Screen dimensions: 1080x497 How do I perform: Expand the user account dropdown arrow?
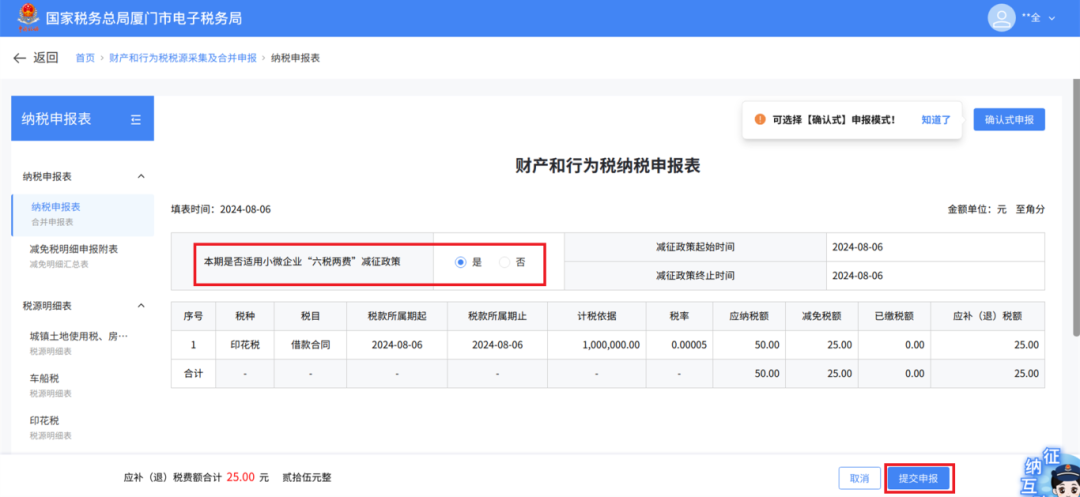click(x=1051, y=19)
